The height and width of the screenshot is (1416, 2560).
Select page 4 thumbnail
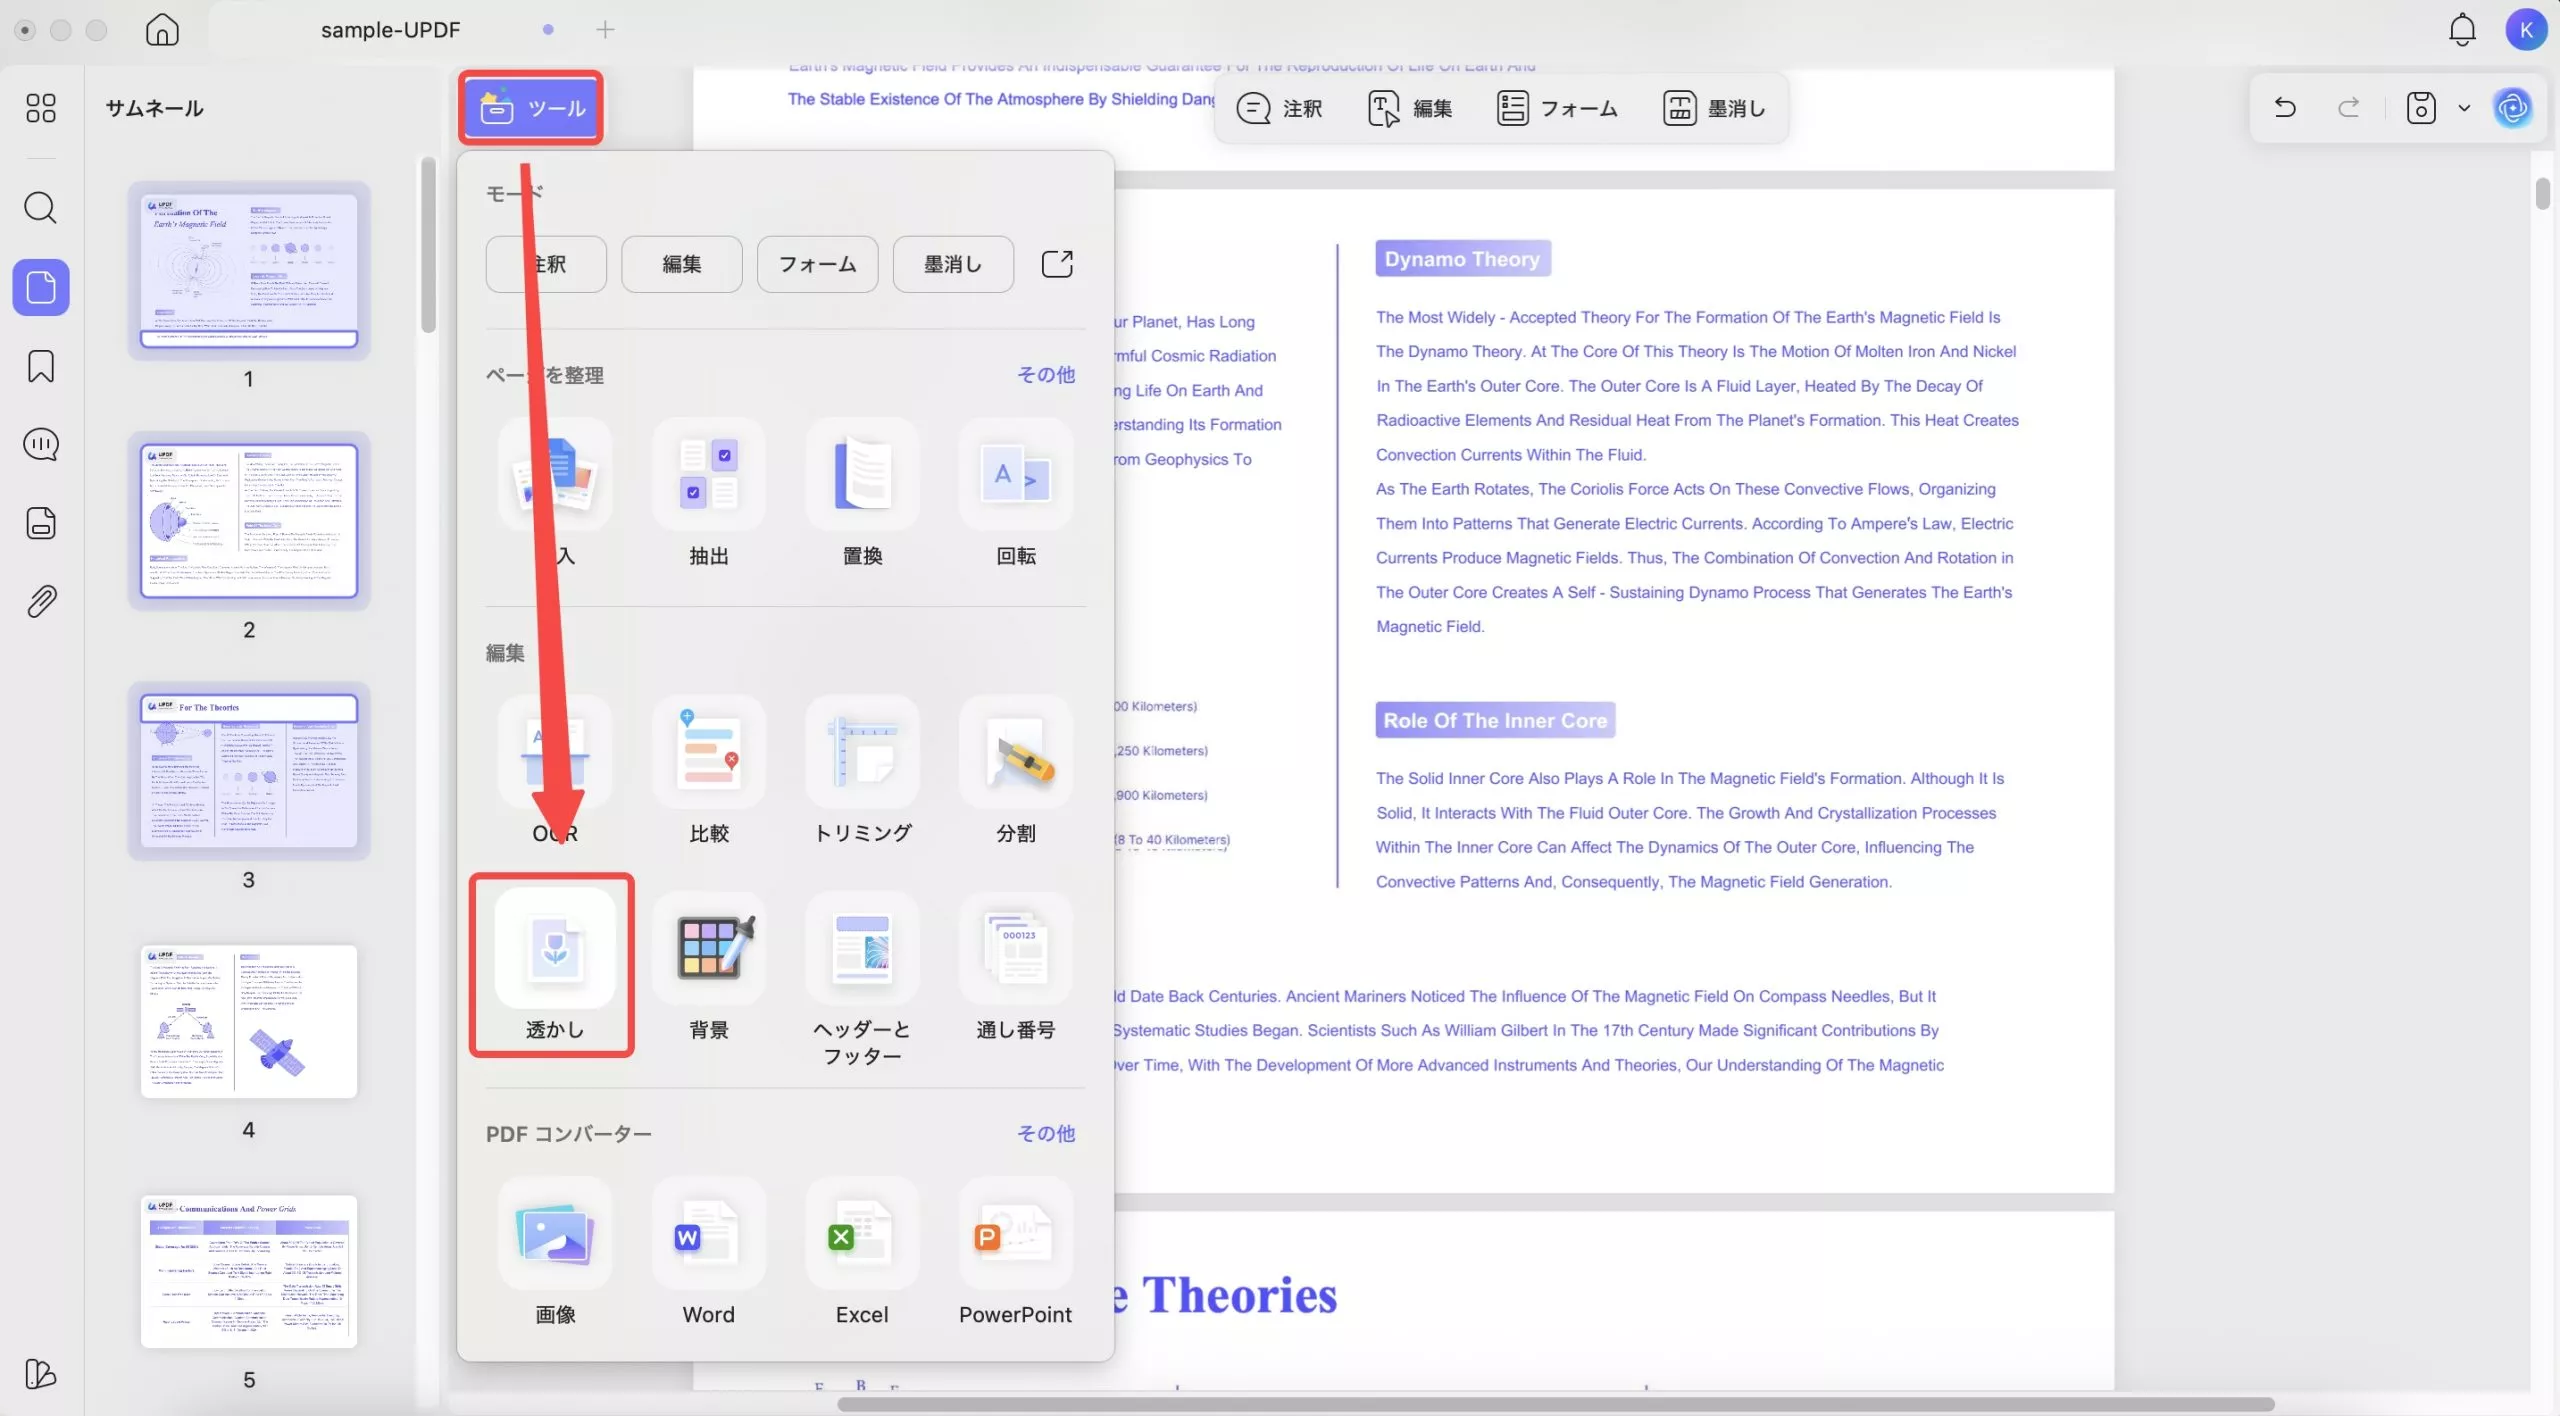coord(249,1021)
